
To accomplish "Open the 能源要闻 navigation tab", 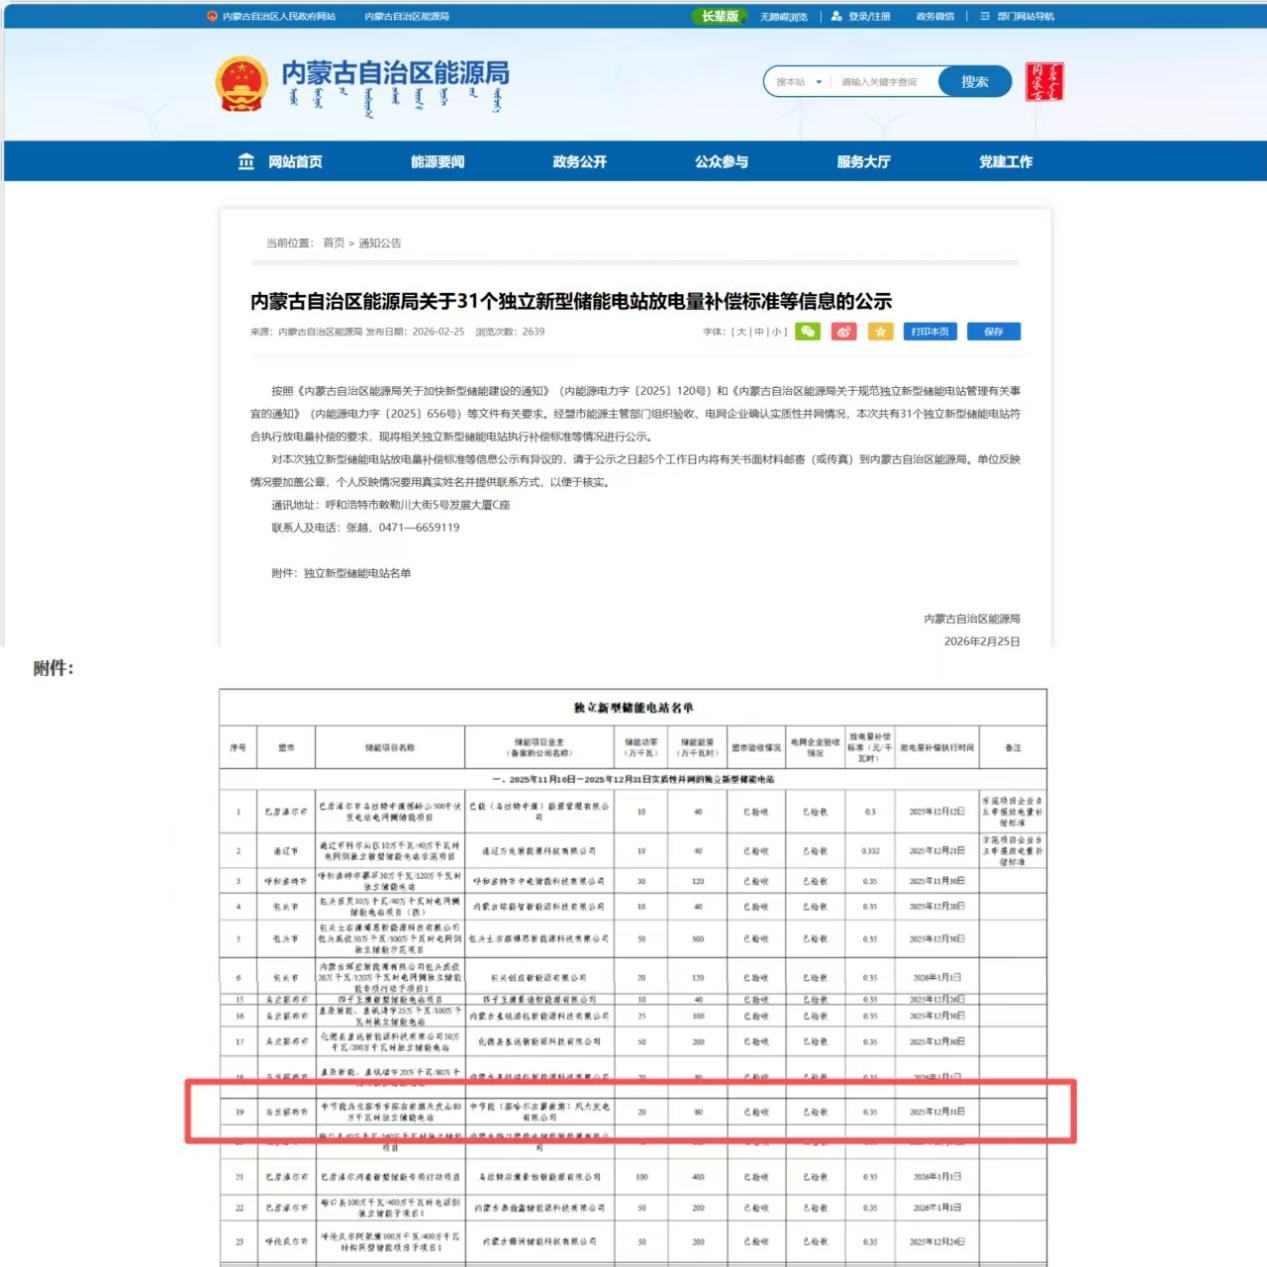I will 437,162.
